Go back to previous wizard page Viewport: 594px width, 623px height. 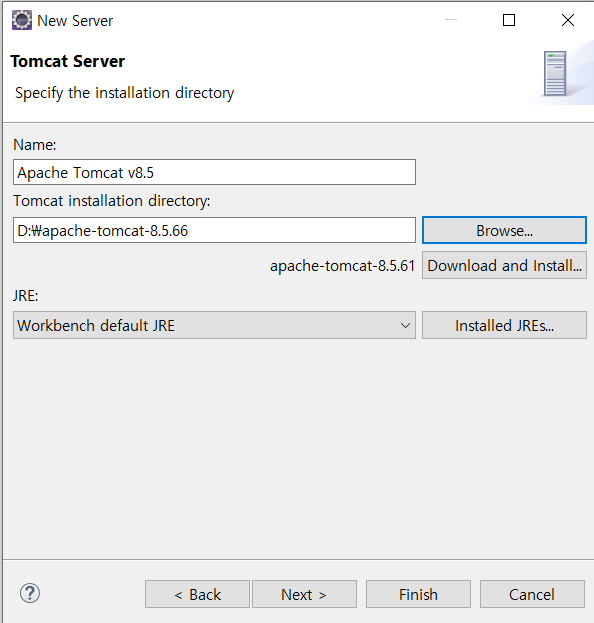[197, 594]
